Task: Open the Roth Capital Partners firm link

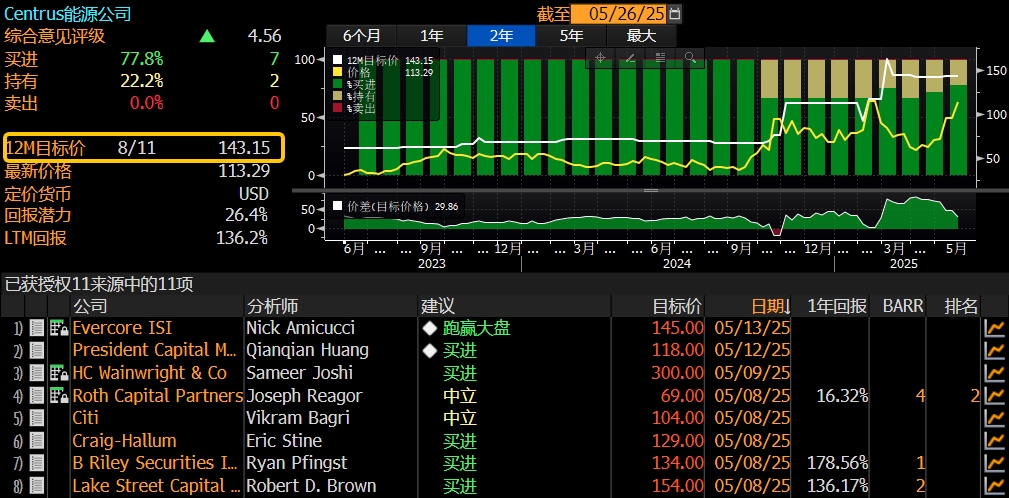Action: (x=157, y=396)
